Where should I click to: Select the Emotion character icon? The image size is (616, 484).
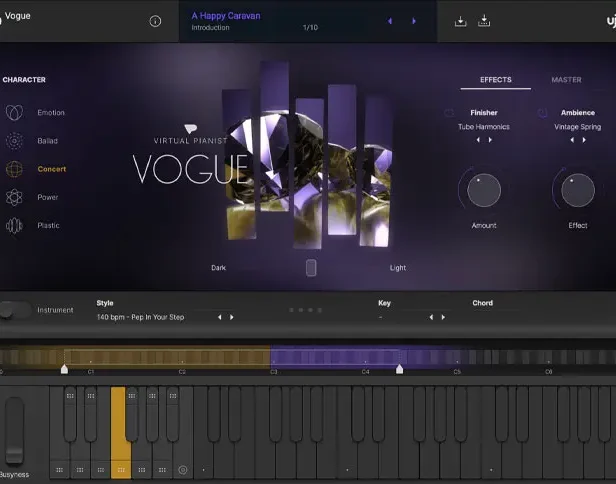(x=14, y=112)
